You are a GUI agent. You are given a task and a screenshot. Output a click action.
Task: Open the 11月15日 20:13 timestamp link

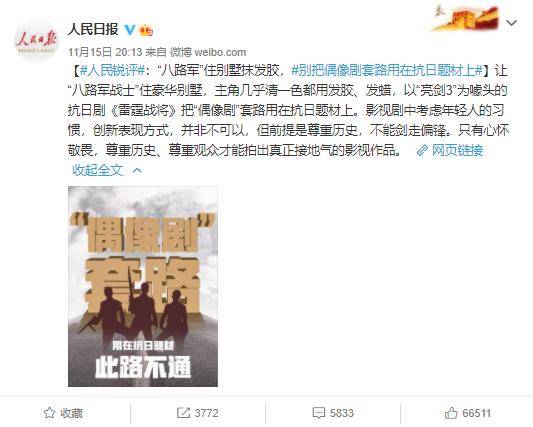[x=105, y=52]
